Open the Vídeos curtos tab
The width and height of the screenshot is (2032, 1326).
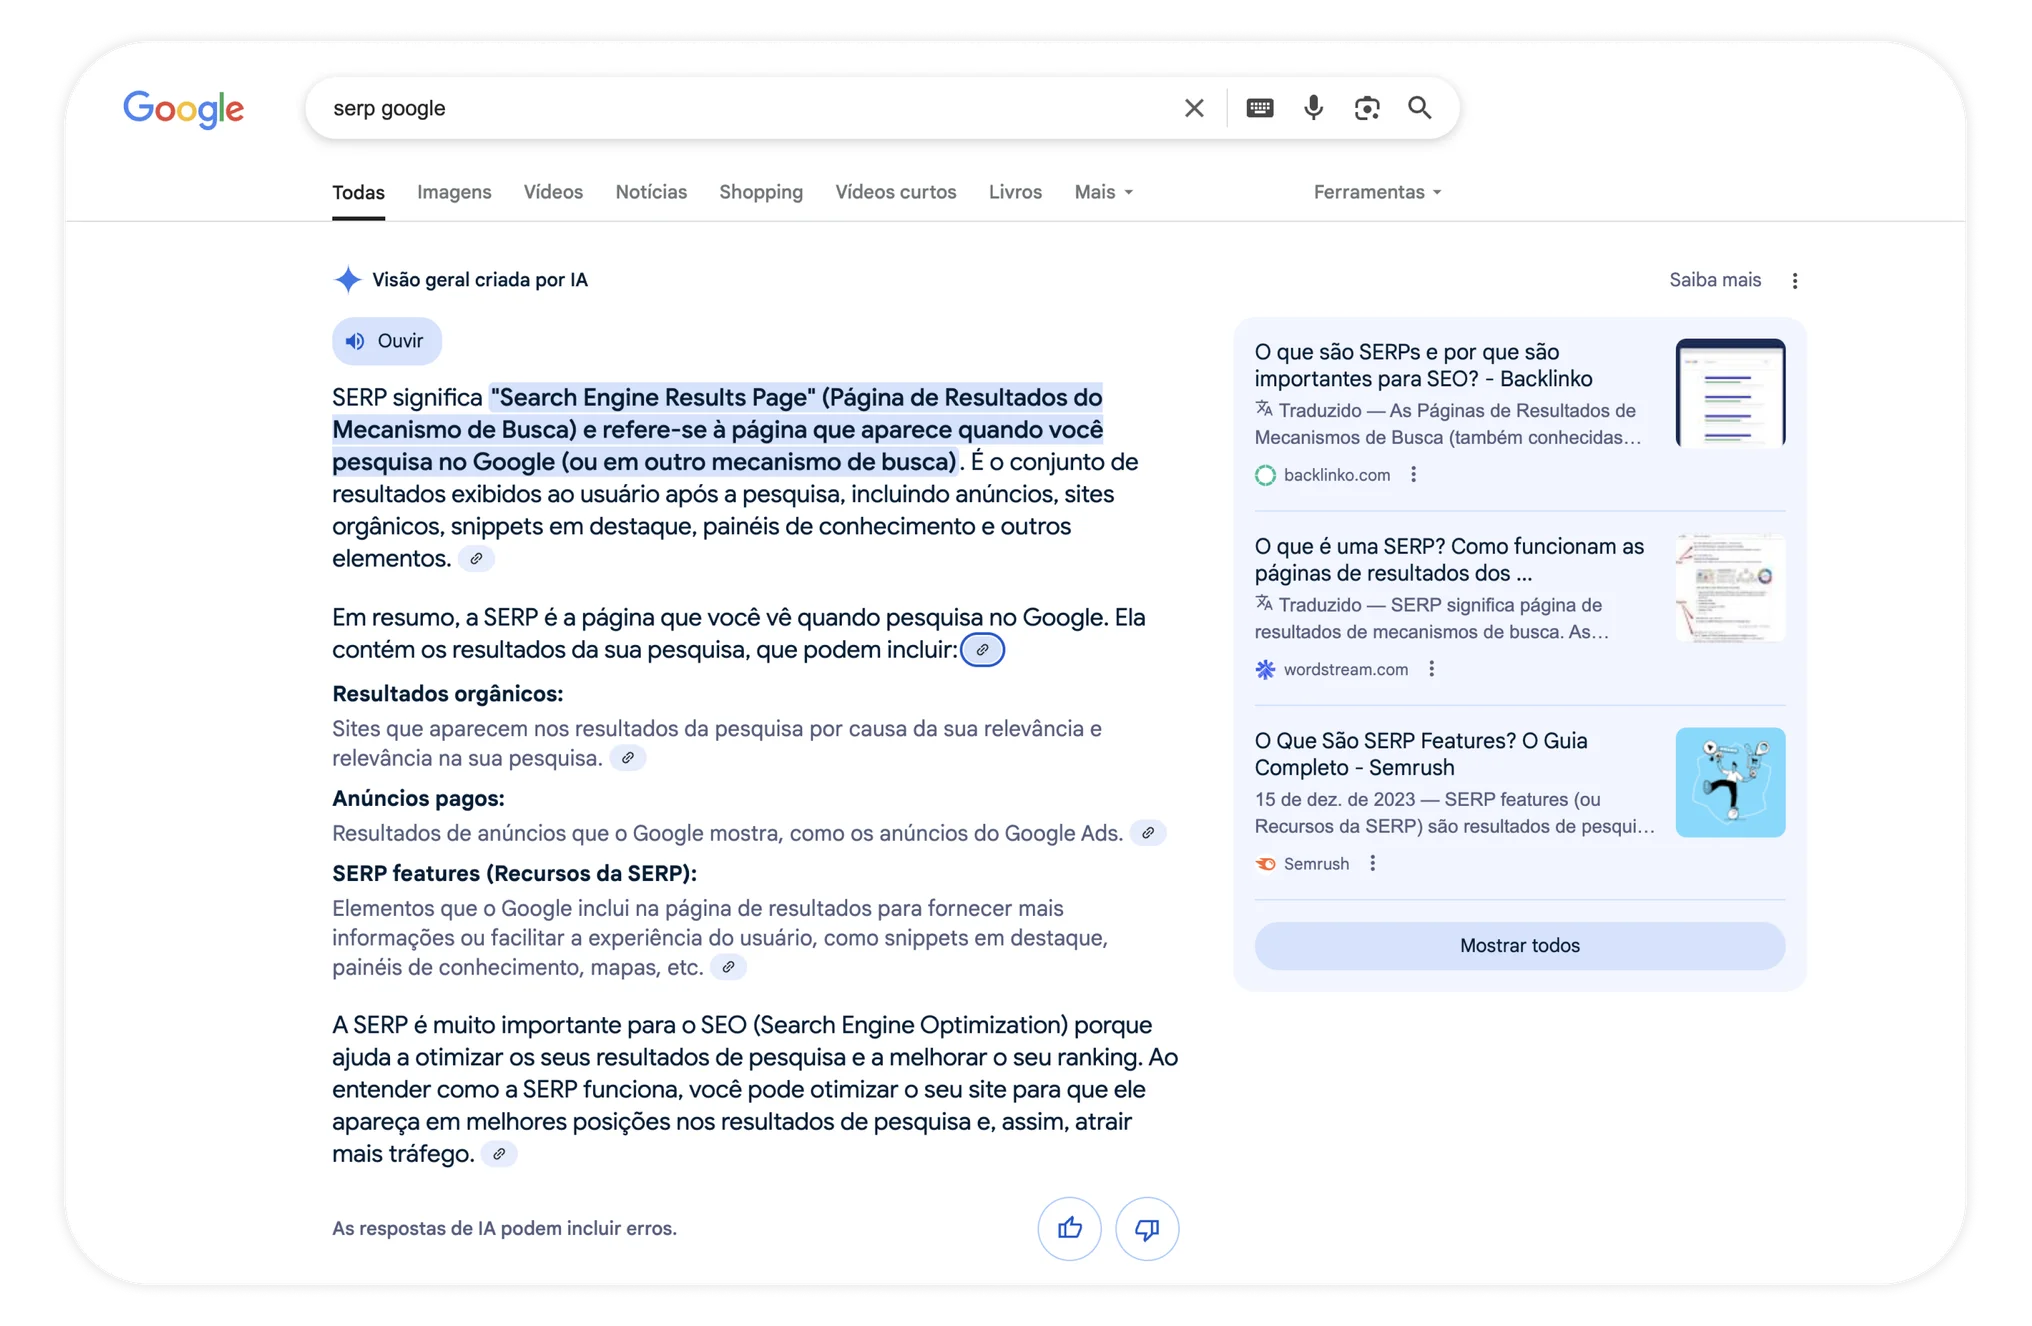896,192
